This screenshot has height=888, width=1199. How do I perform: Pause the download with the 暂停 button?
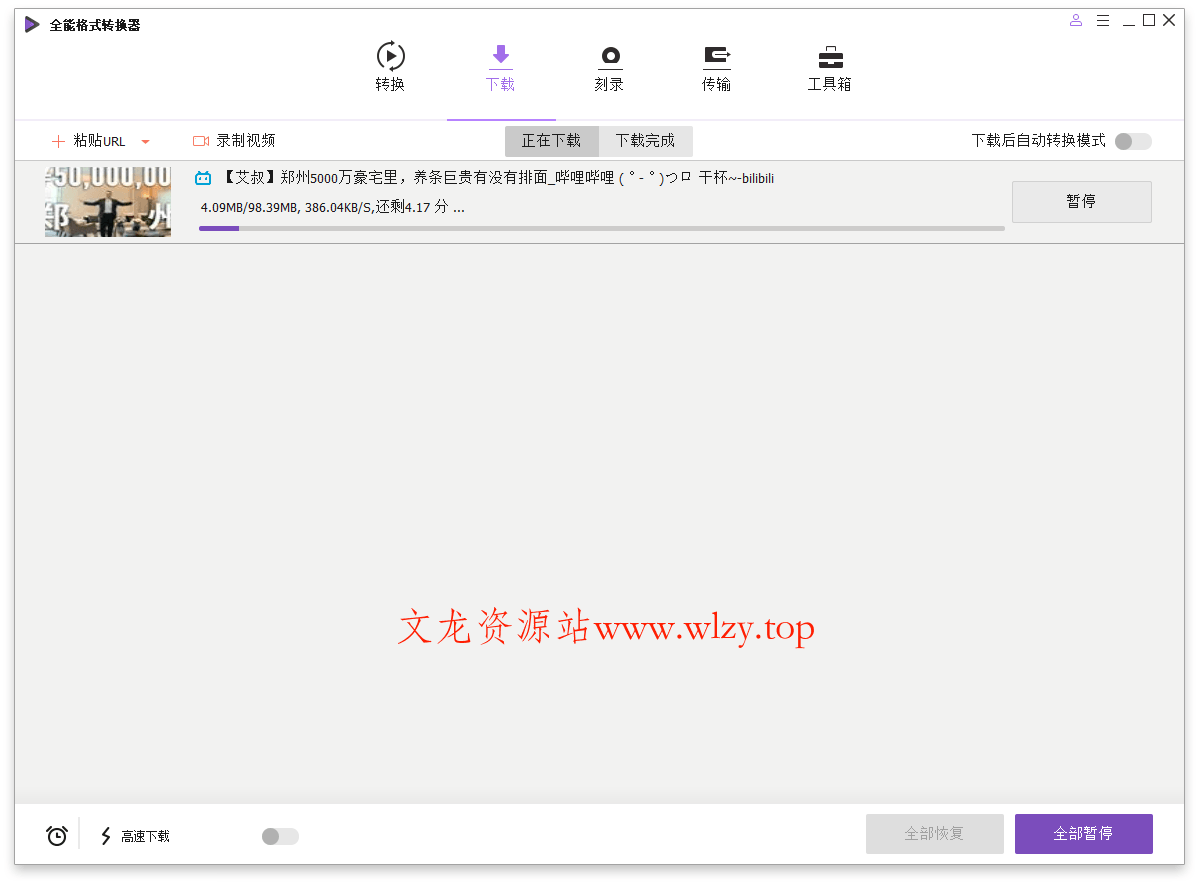click(1081, 201)
